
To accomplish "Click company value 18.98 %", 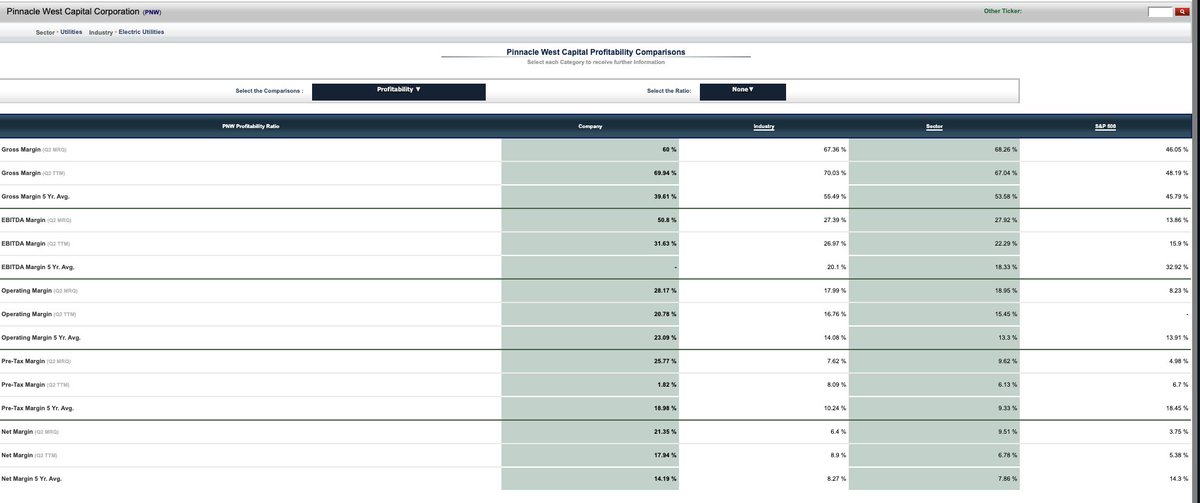I will click(665, 408).
